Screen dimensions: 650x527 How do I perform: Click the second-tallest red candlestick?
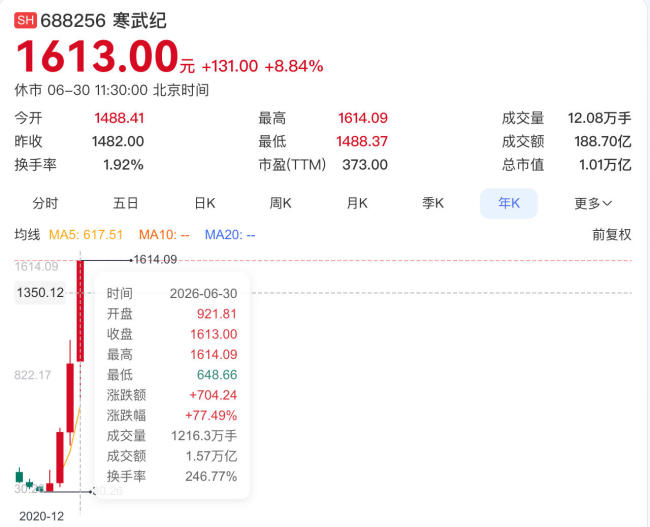[70, 397]
